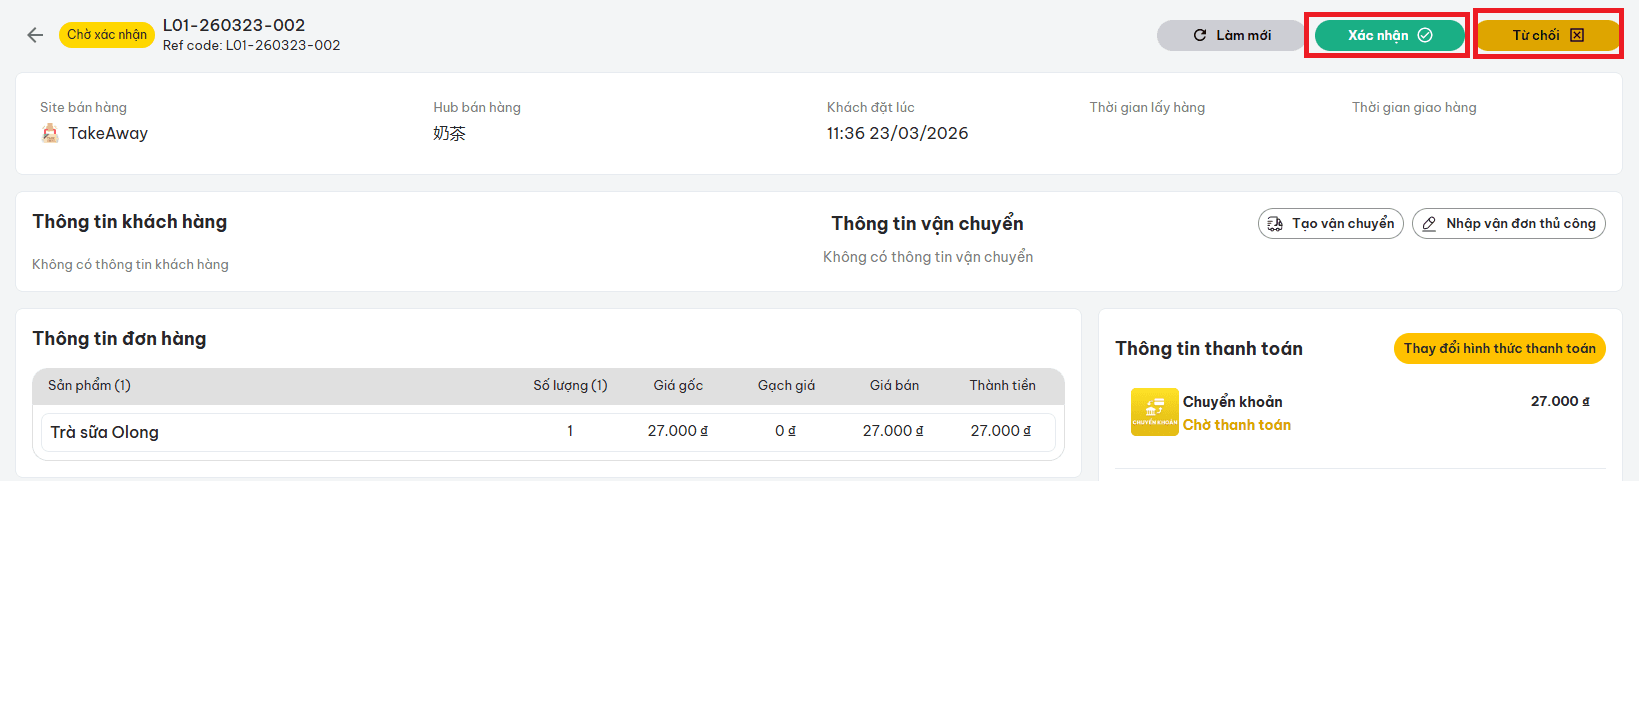Image resolution: width=1639 pixels, height=710 pixels.
Task: Select order number L01-260323-002 heading
Action: (x=234, y=25)
